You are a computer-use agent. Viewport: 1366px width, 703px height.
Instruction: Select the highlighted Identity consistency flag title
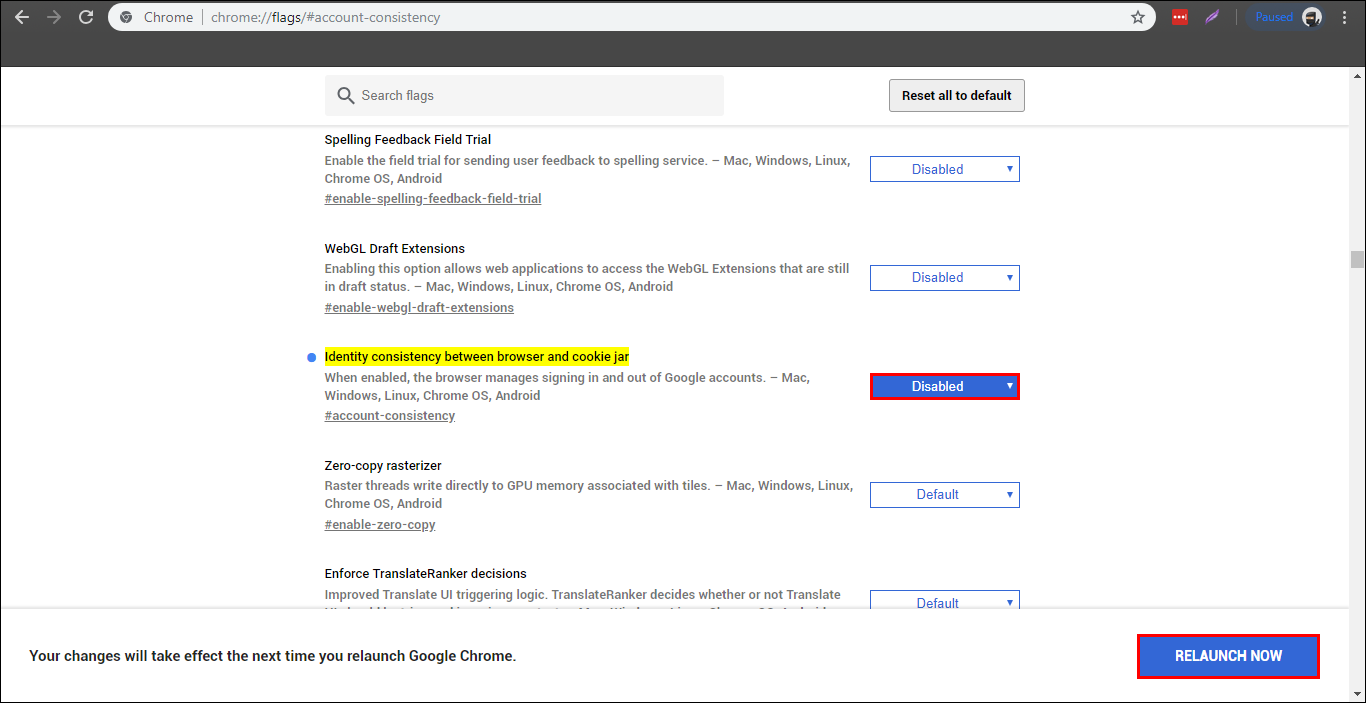[477, 356]
